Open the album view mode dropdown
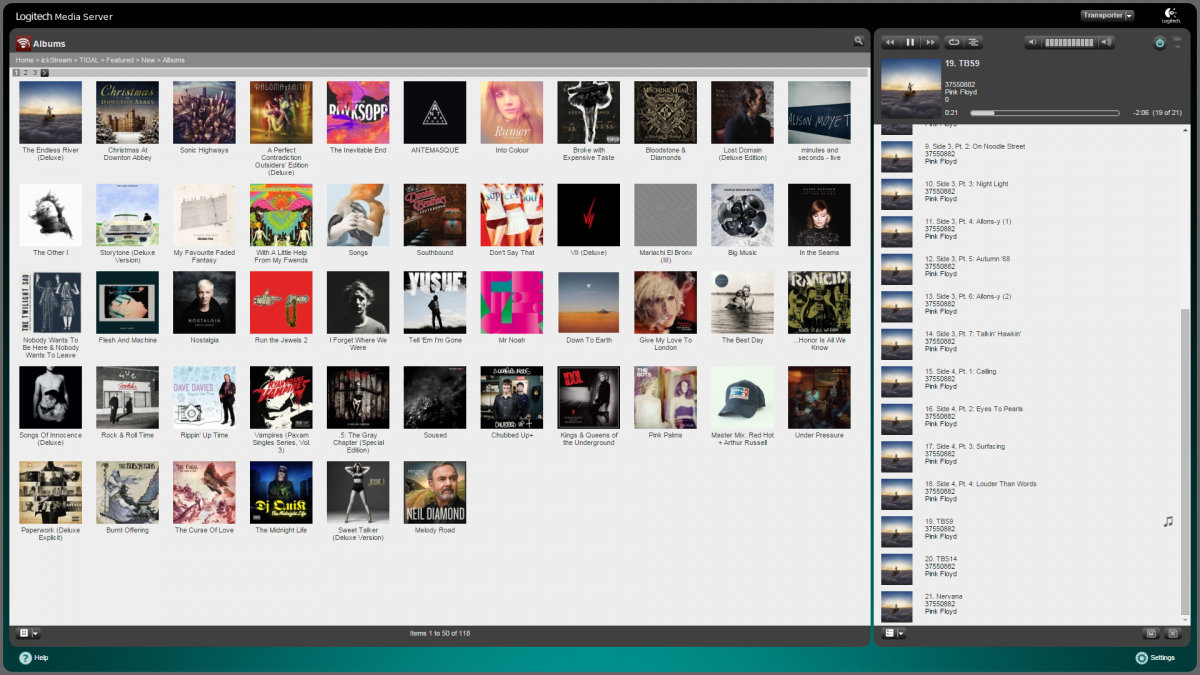 [28, 633]
